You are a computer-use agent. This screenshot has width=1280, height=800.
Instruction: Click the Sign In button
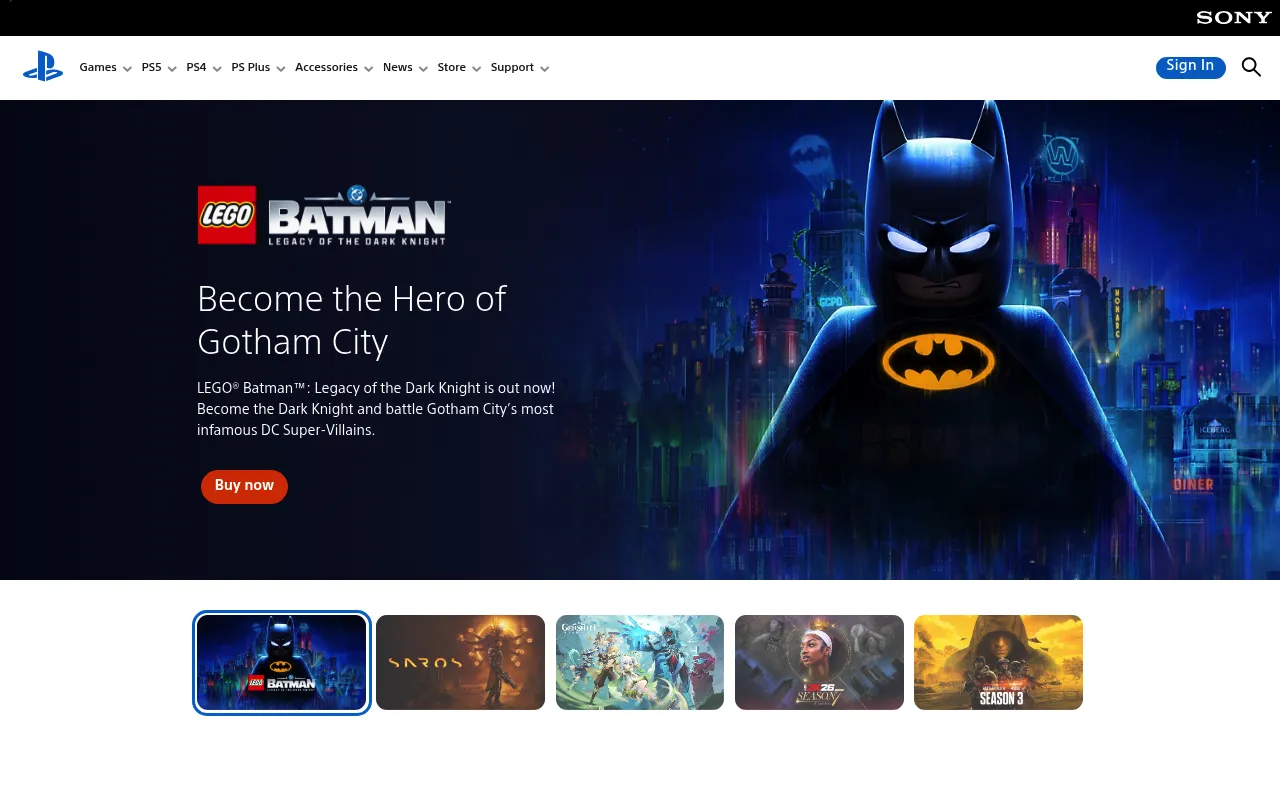1190,67
